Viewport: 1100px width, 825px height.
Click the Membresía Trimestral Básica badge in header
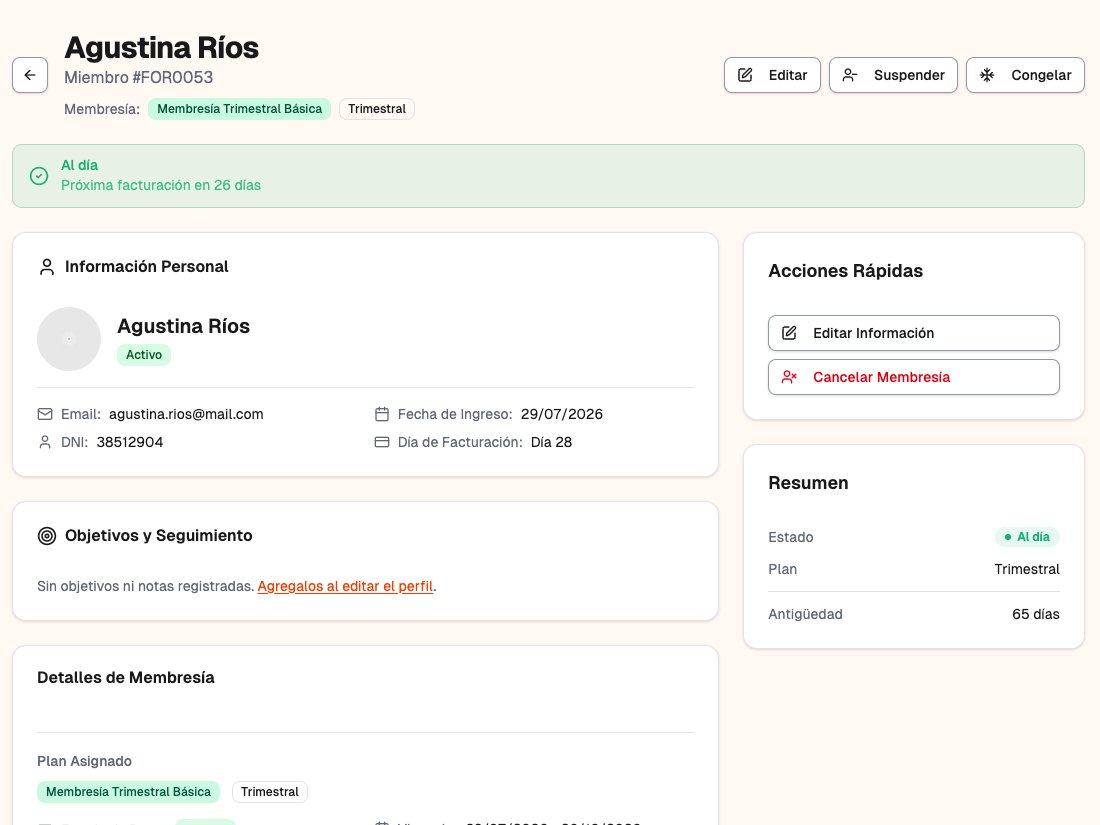coord(239,109)
